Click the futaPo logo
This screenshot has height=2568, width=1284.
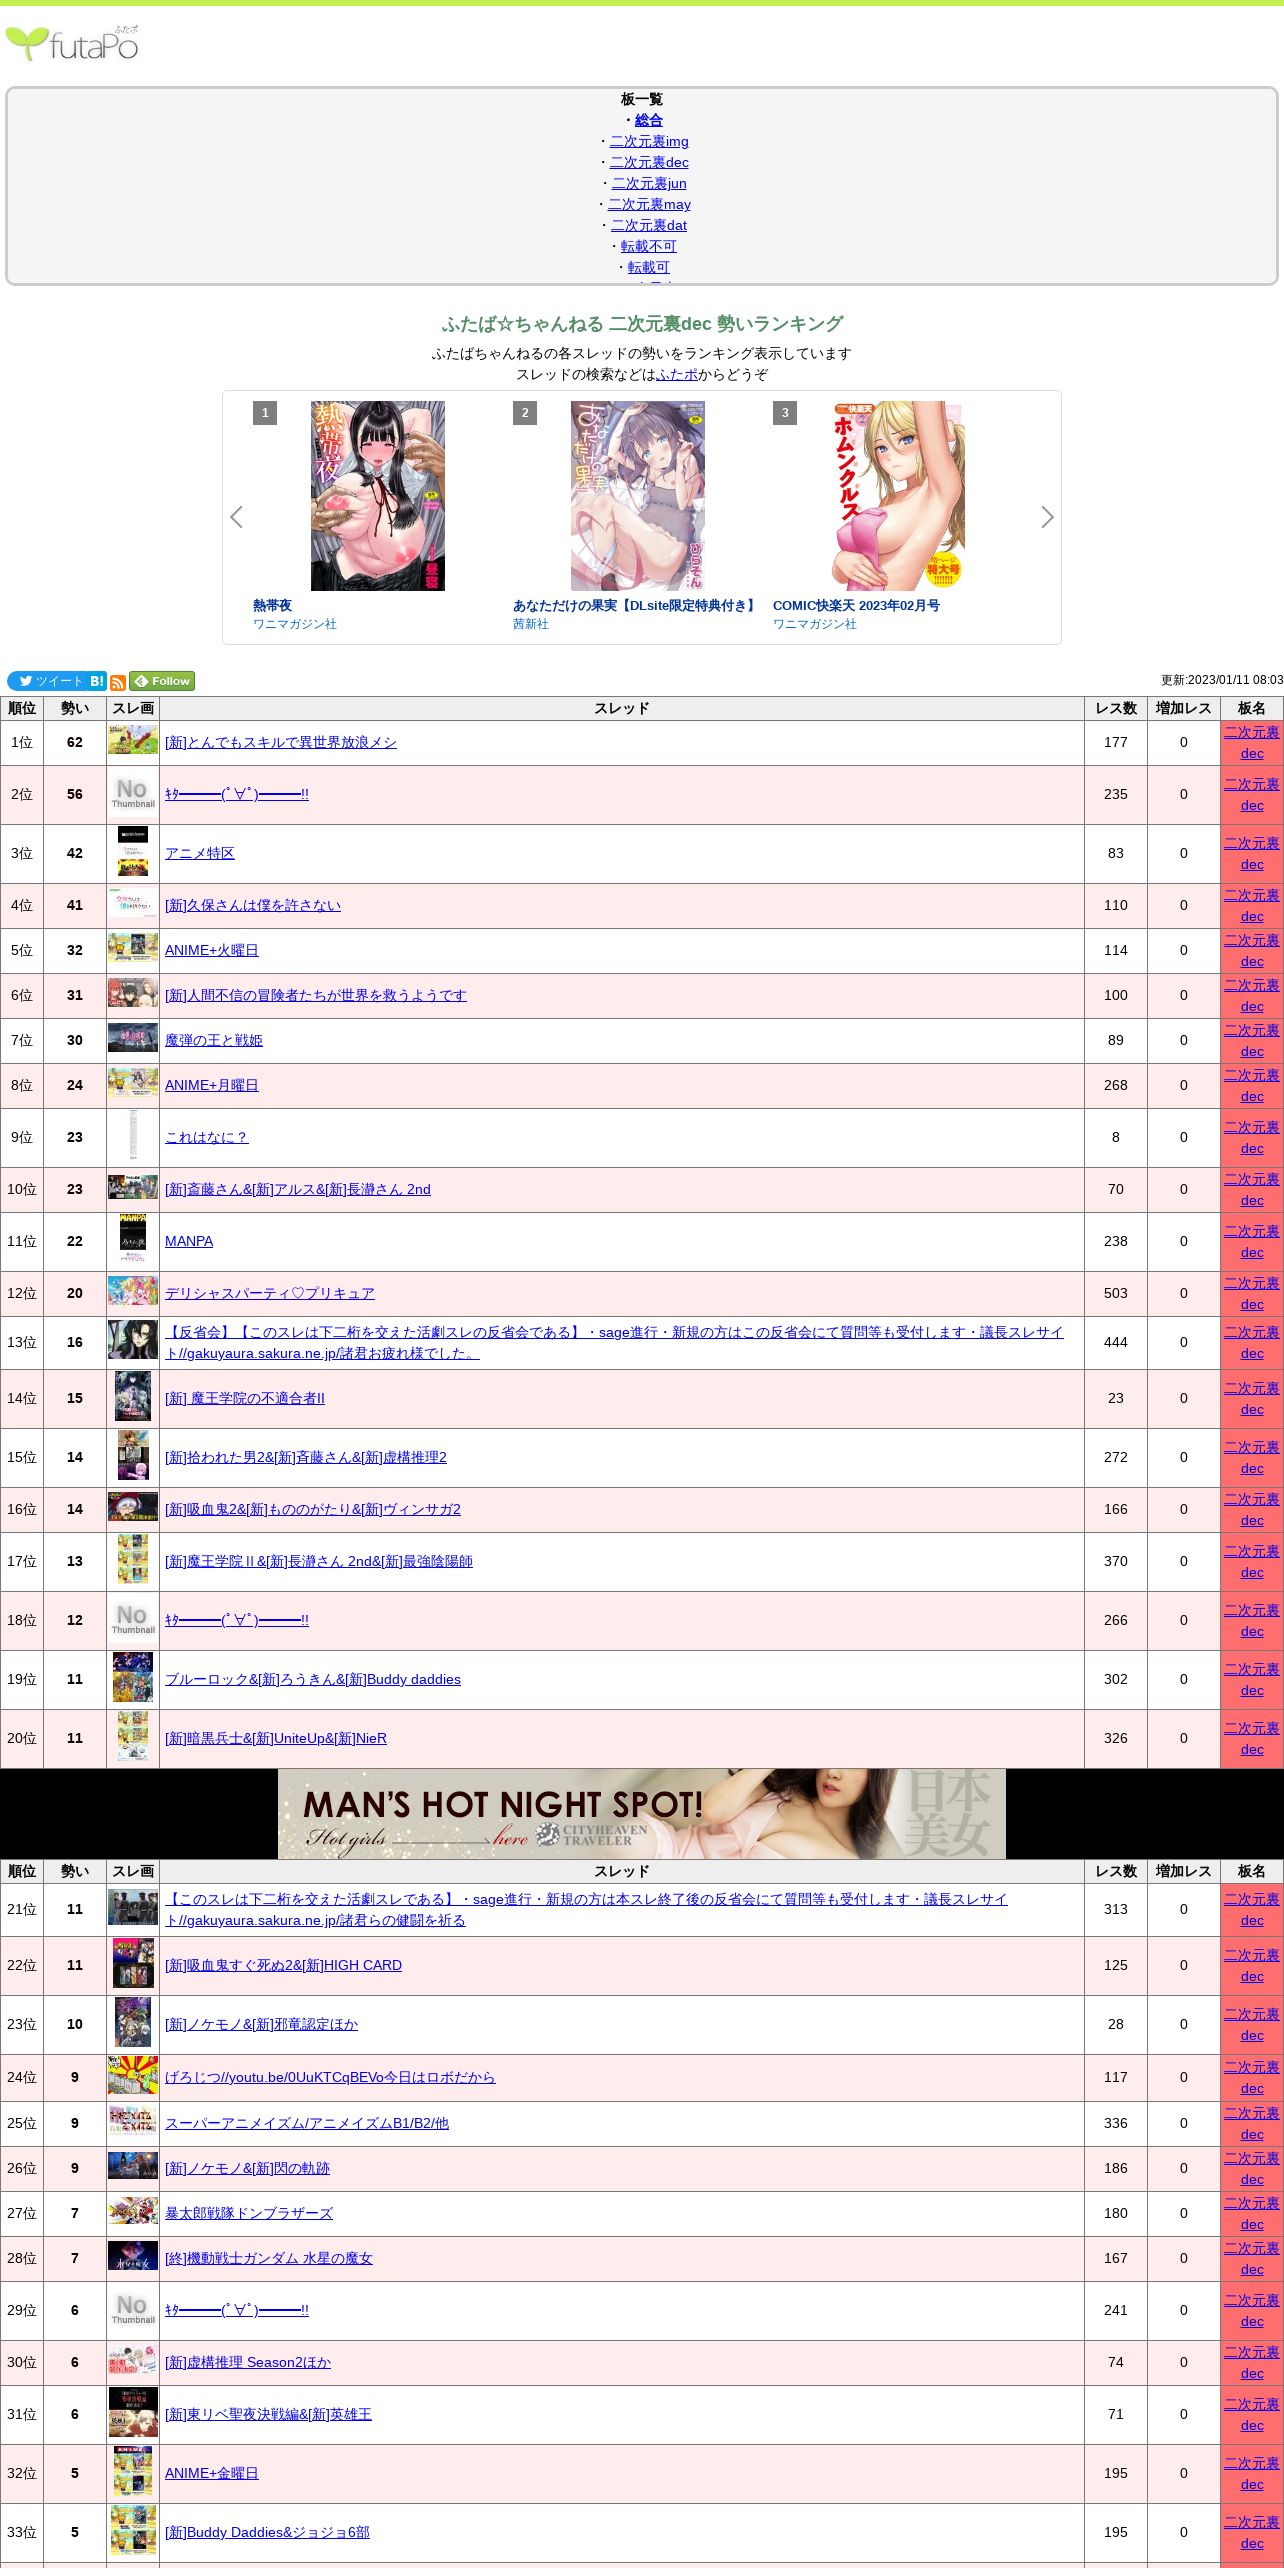pos(73,44)
